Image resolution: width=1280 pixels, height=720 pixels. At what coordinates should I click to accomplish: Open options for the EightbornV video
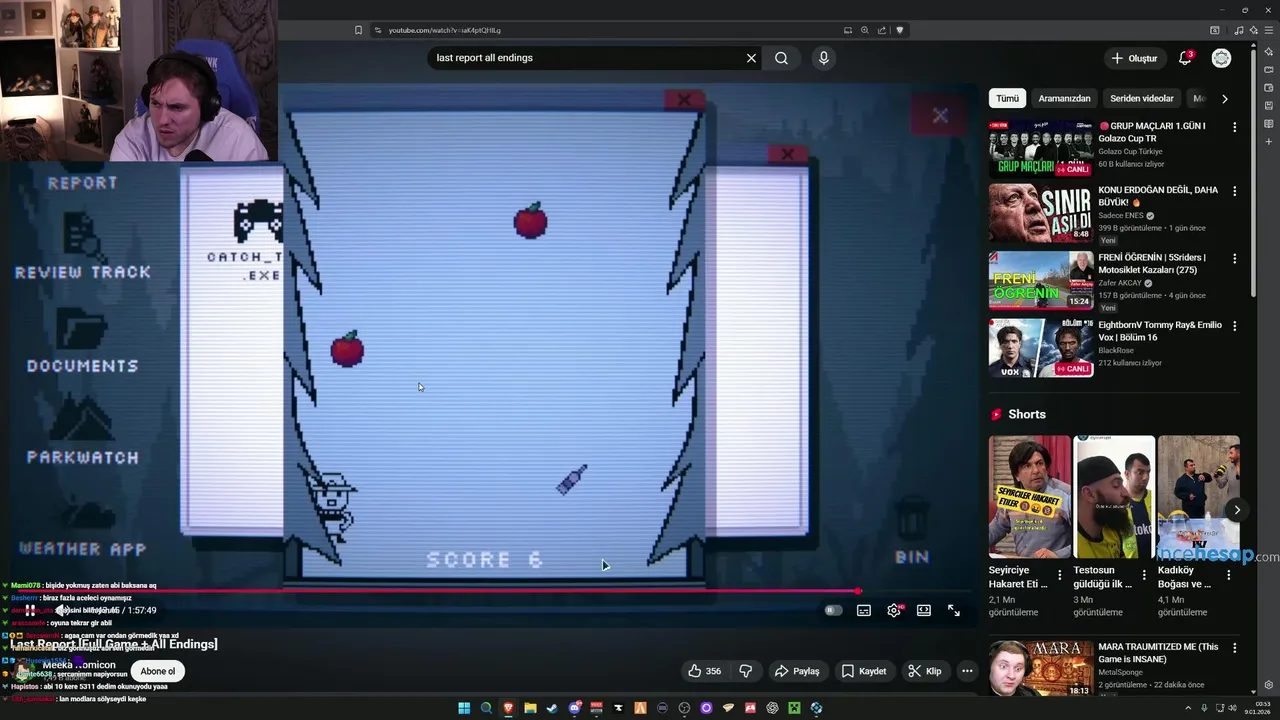coord(1234,326)
